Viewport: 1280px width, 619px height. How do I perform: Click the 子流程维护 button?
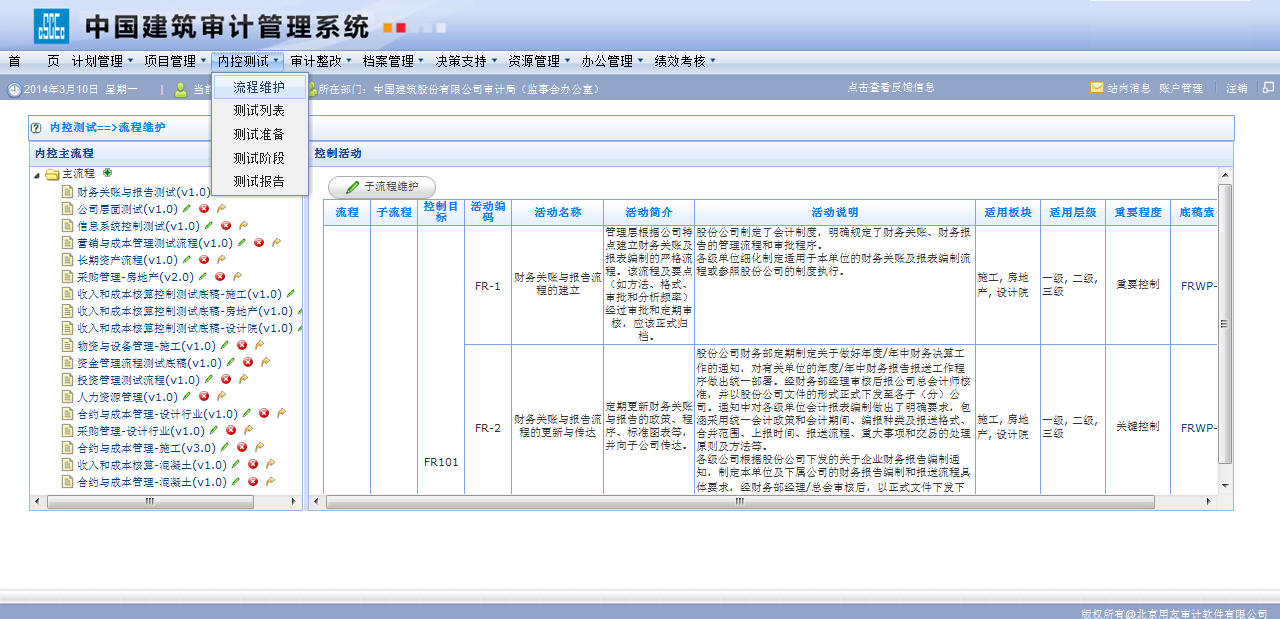tap(382, 187)
